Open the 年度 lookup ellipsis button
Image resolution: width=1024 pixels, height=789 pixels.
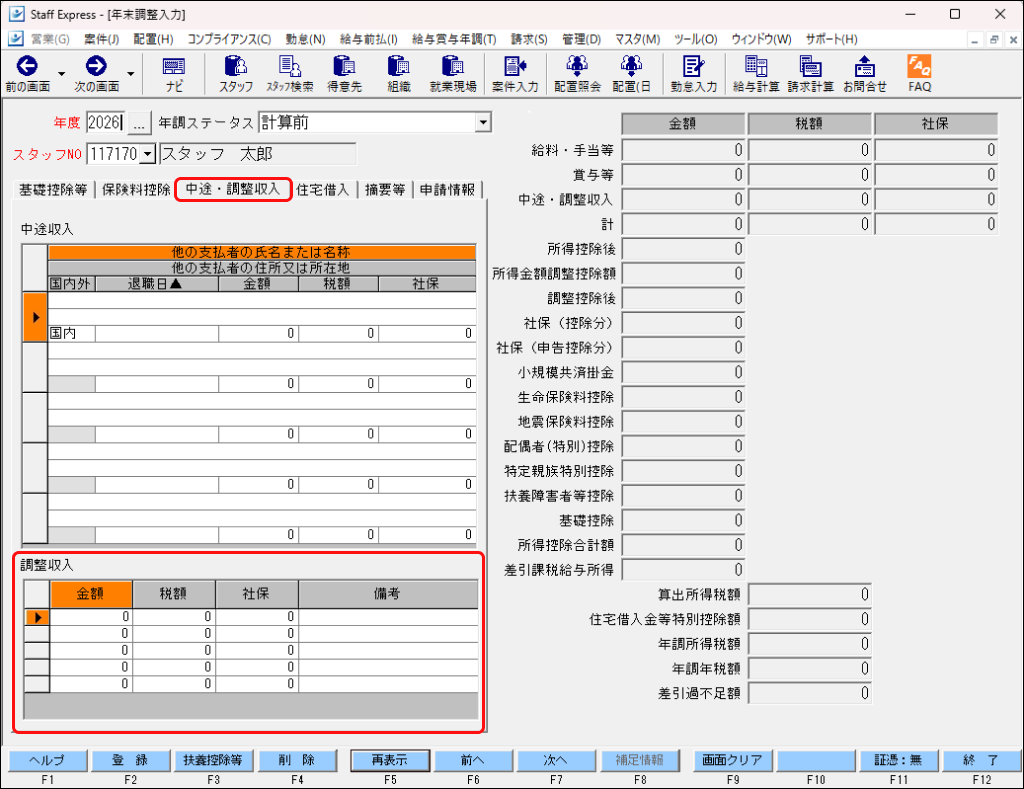(x=138, y=123)
